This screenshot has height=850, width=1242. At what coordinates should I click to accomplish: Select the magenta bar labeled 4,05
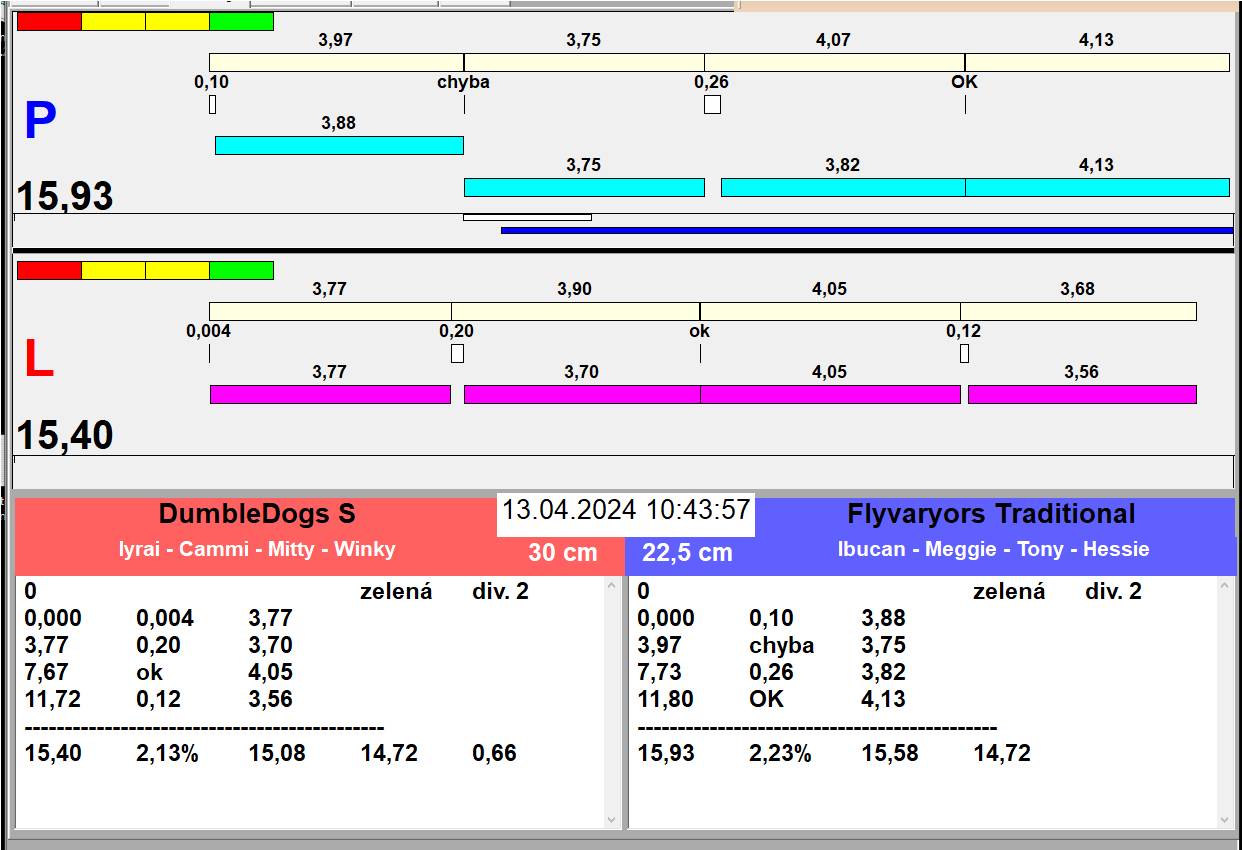[x=830, y=394]
